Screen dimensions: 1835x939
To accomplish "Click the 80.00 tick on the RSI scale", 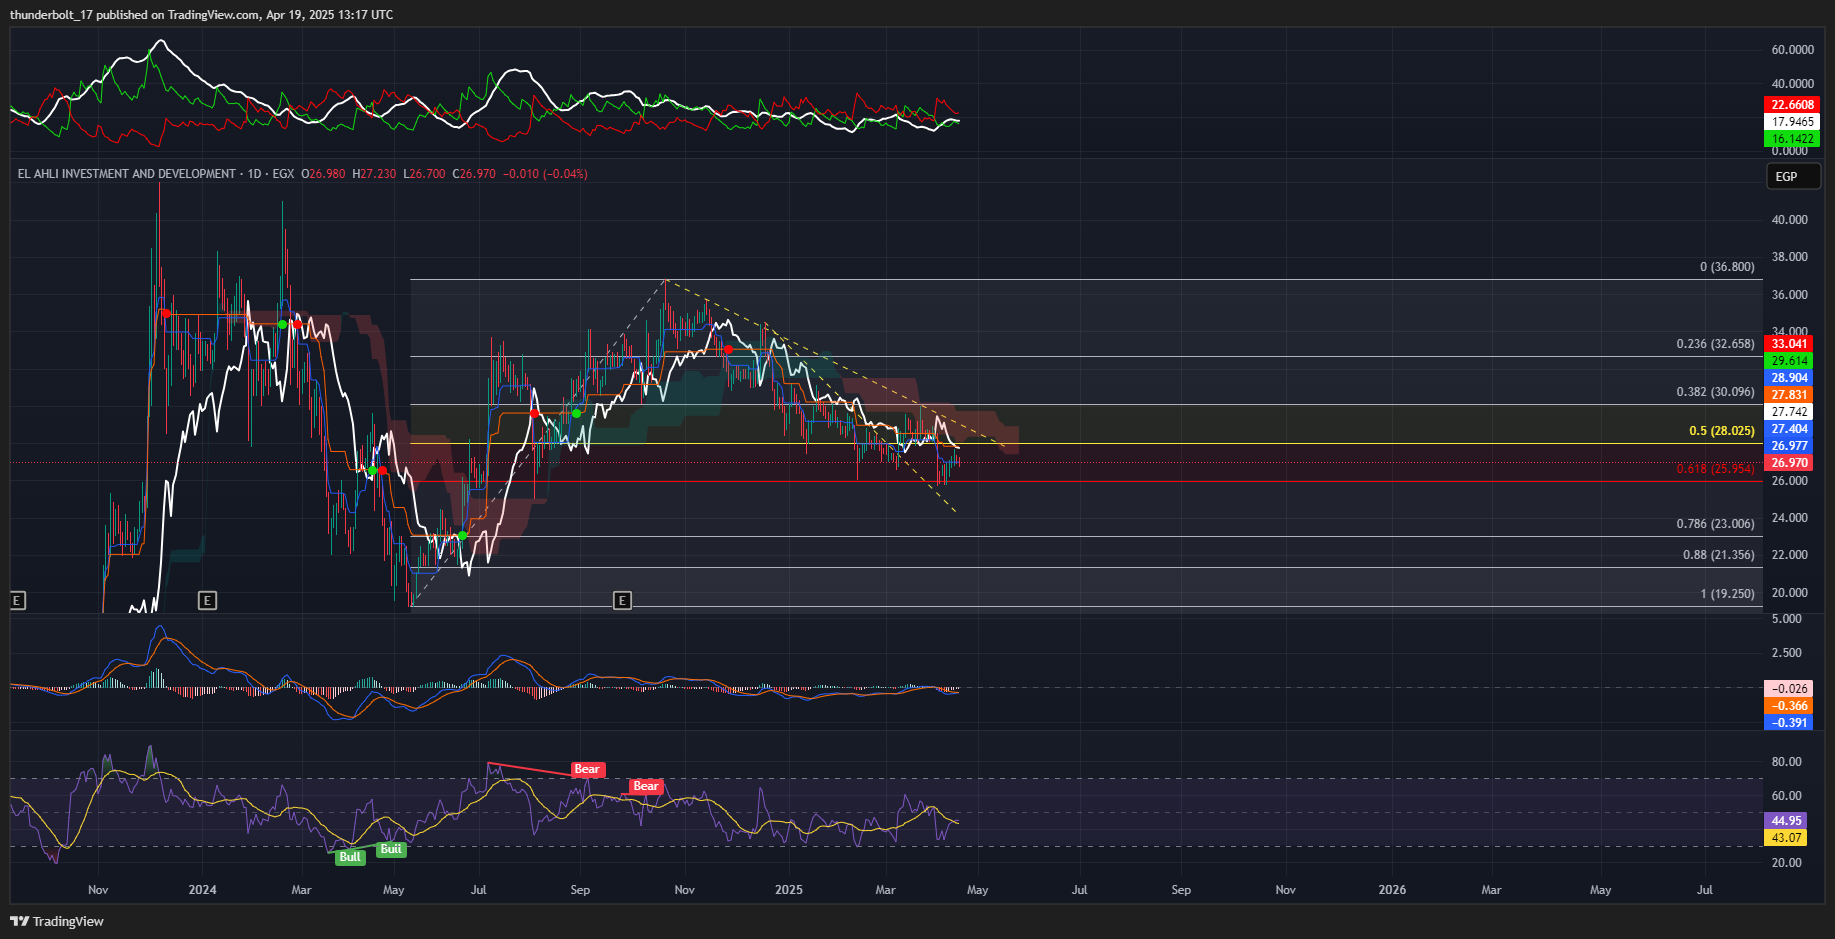I will pos(1786,762).
